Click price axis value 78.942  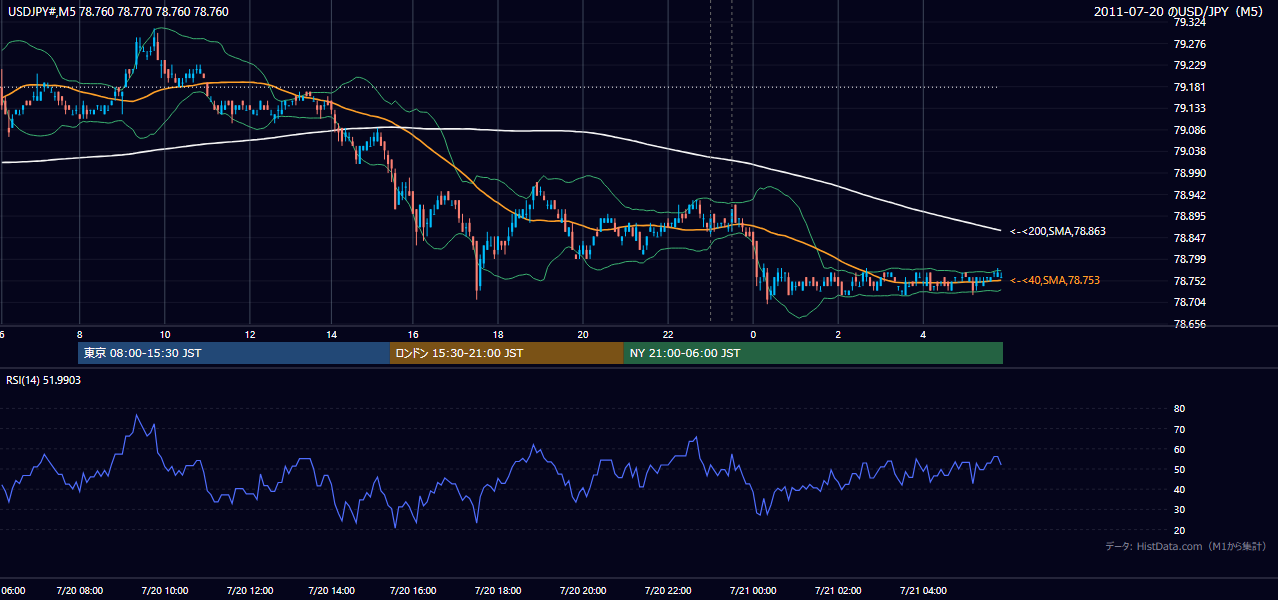[x=1189, y=195]
